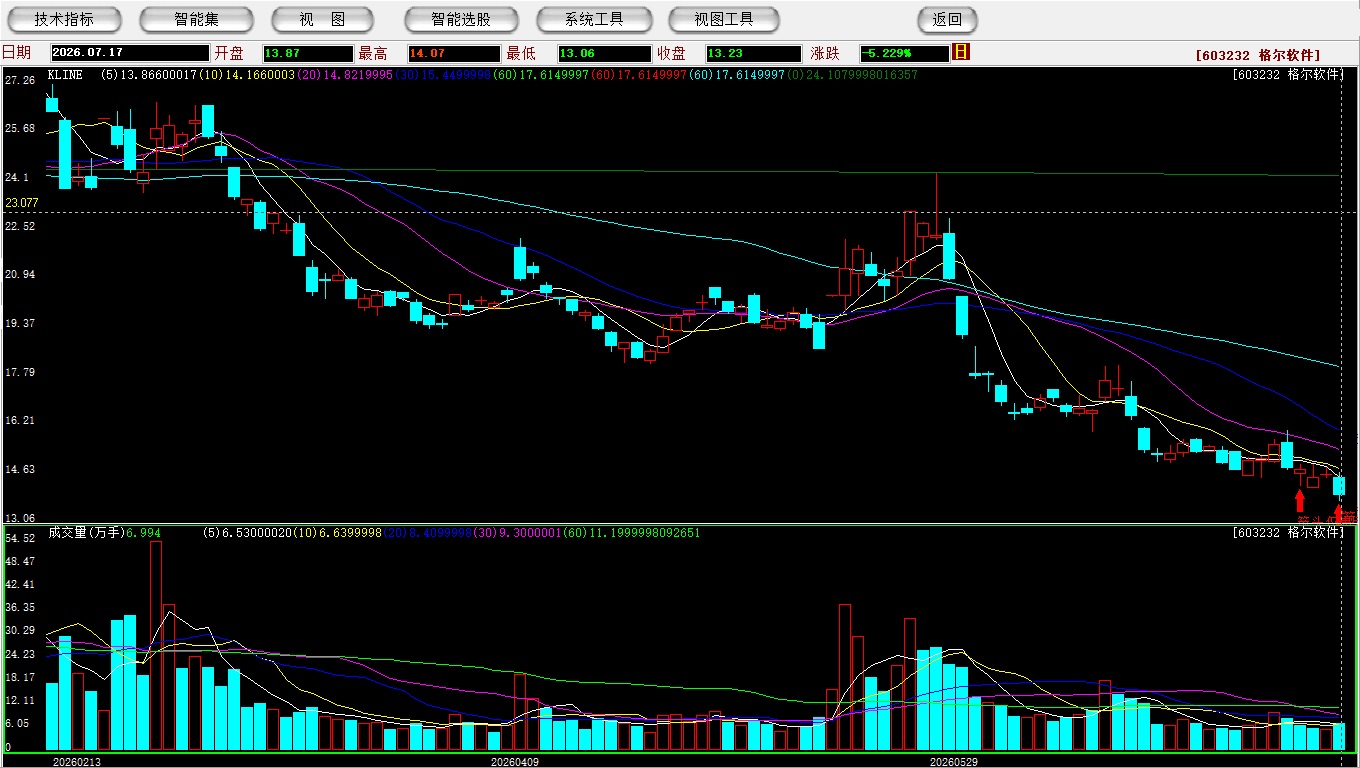Click the MA value (20)14.8219995
Image resolution: width=1360 pixels, height=768 pixels.
344,75
